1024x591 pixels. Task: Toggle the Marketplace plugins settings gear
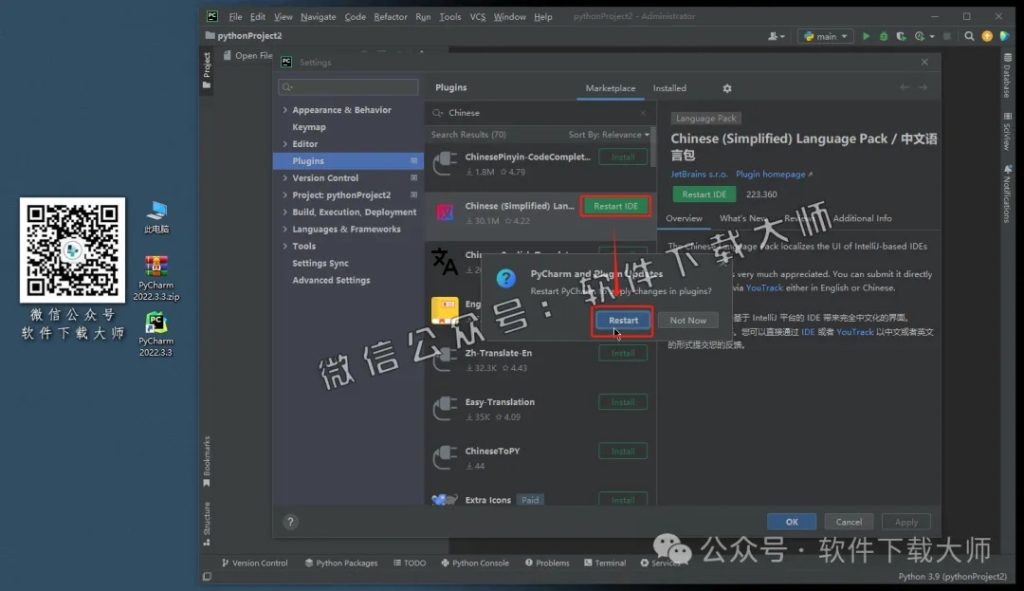727,88
